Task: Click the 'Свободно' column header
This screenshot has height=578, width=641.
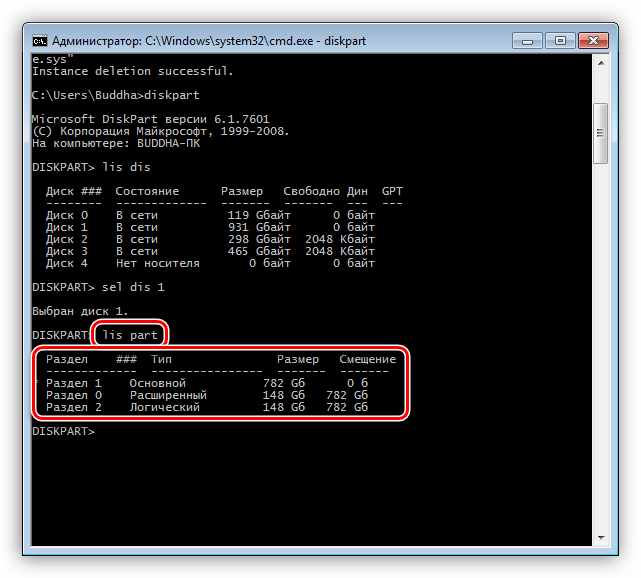Action: click(x=312, y=191)
